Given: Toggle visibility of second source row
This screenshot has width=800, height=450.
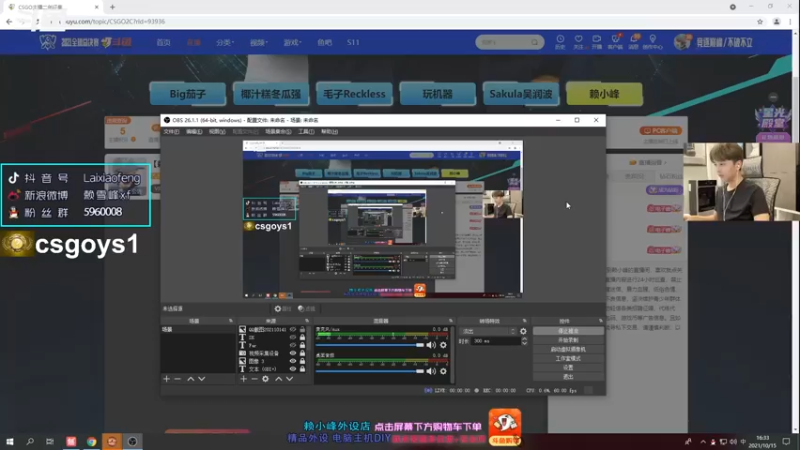Looking at the screenshot, I should [293, 337].
